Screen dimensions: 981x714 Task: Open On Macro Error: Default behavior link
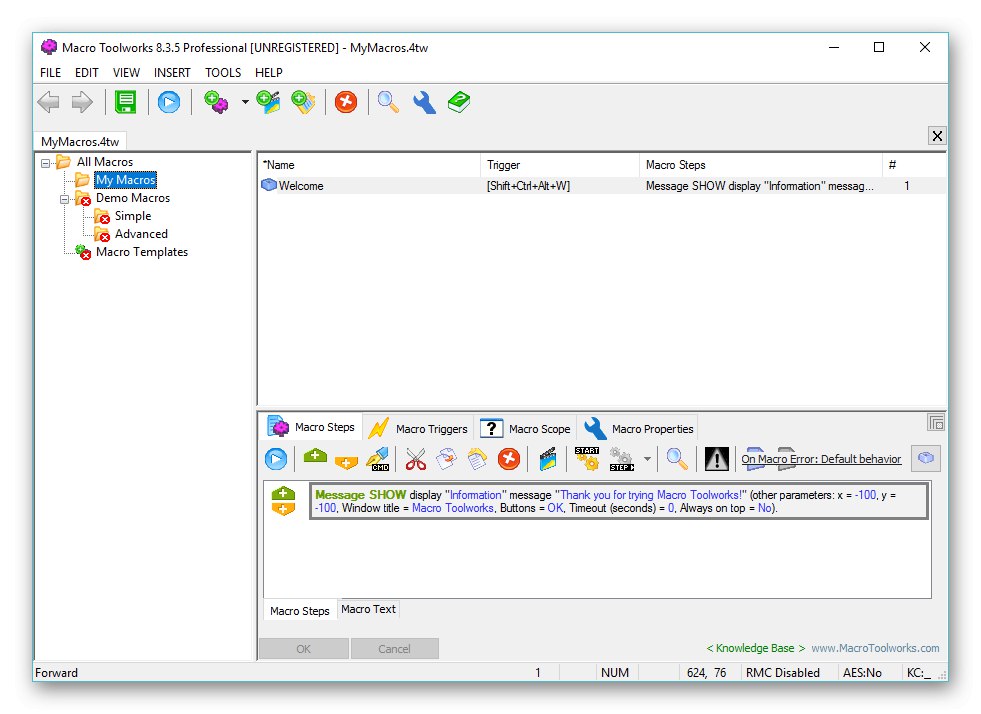point(821,459)
